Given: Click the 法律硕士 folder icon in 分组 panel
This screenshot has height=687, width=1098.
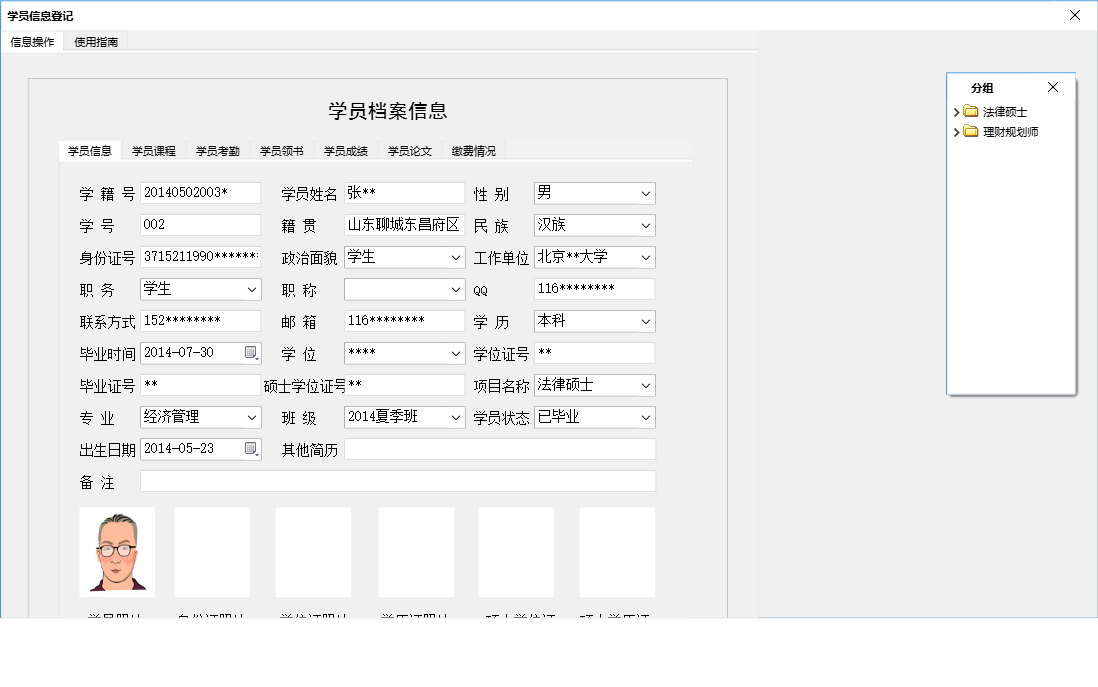Looking at the screenshot, I should (971, 112).
